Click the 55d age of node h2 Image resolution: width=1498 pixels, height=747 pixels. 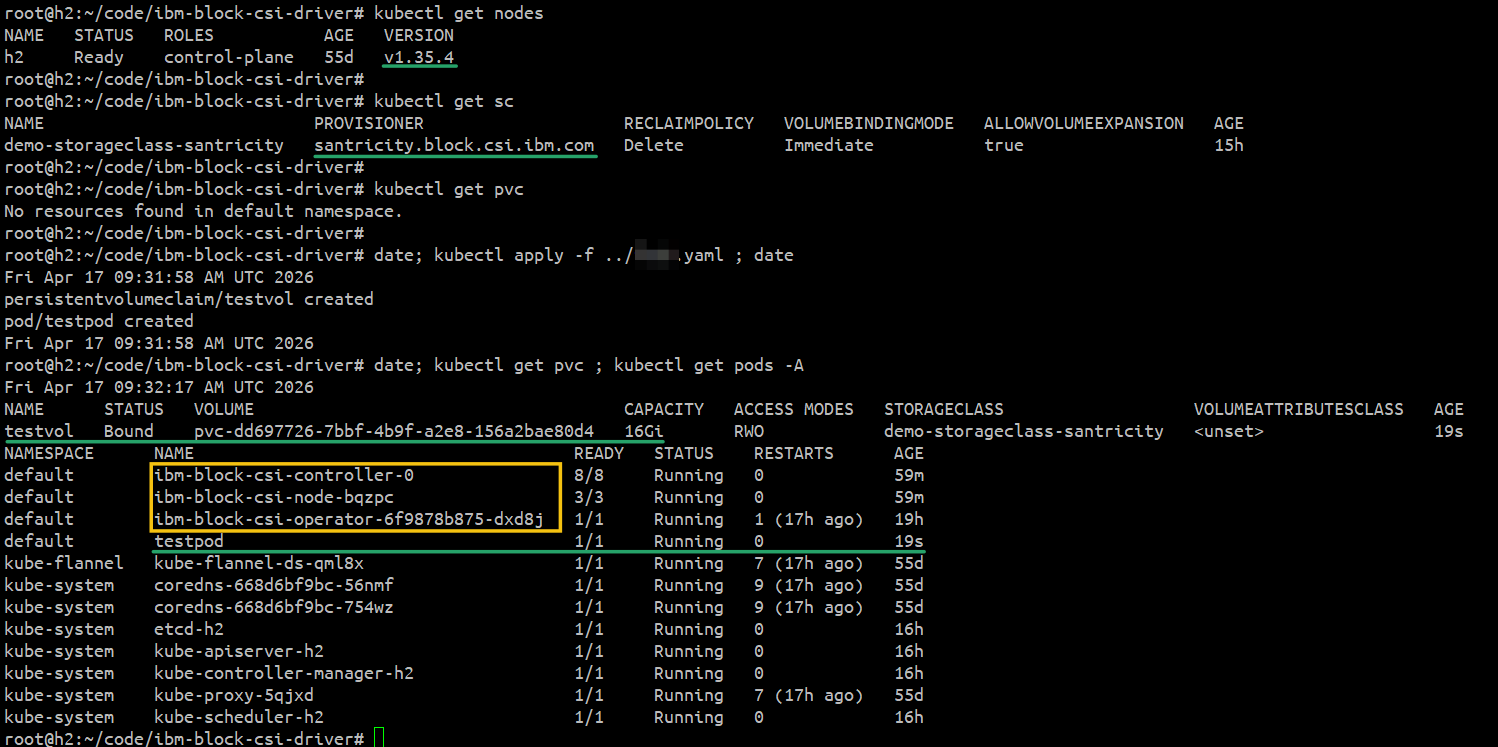tap(339, 57)
